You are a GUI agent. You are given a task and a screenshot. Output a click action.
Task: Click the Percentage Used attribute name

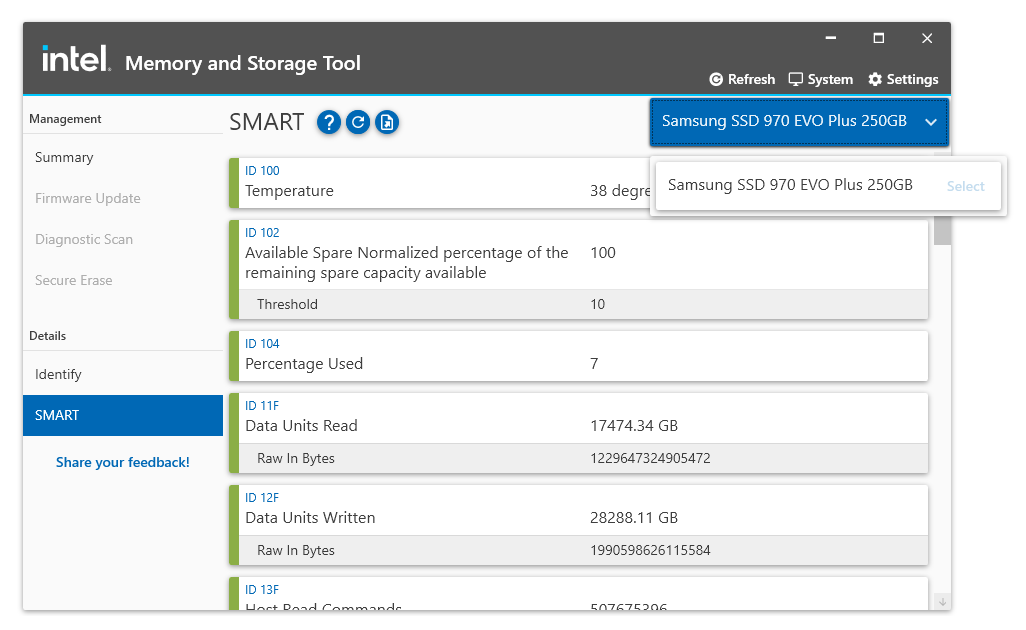(x=304, y=364)
